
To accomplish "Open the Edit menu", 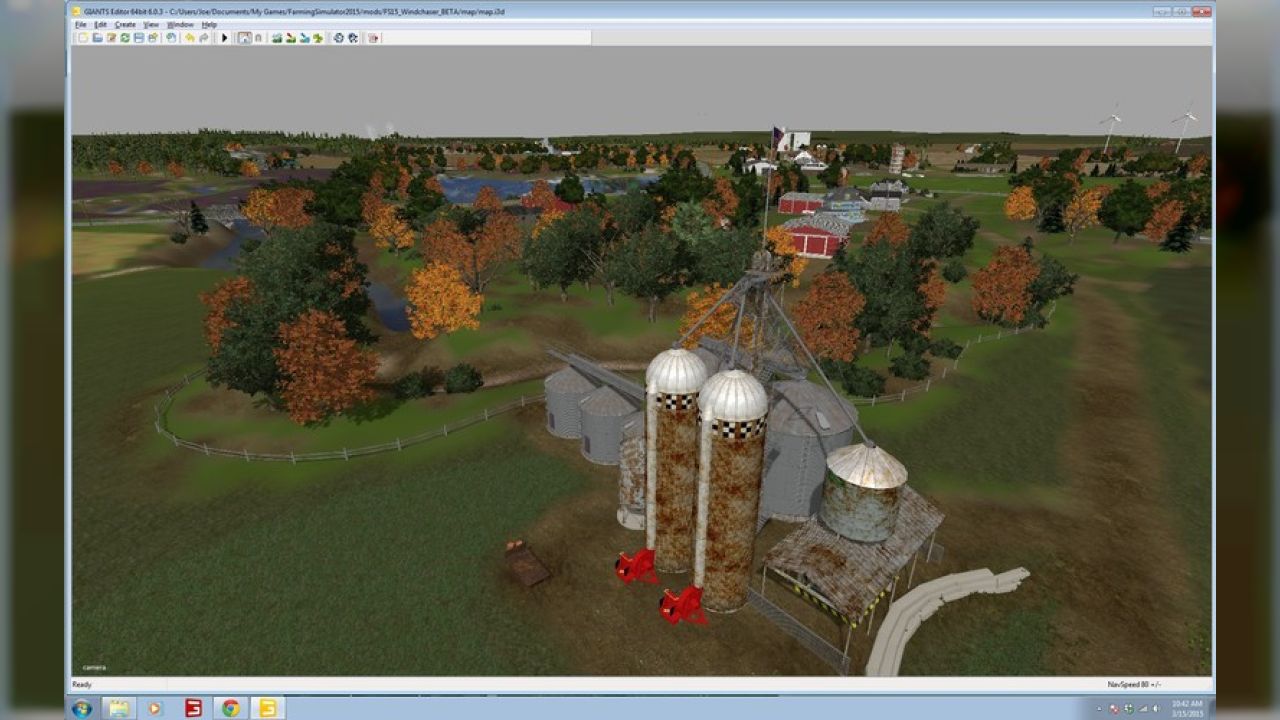I will (x=100, y=24).
